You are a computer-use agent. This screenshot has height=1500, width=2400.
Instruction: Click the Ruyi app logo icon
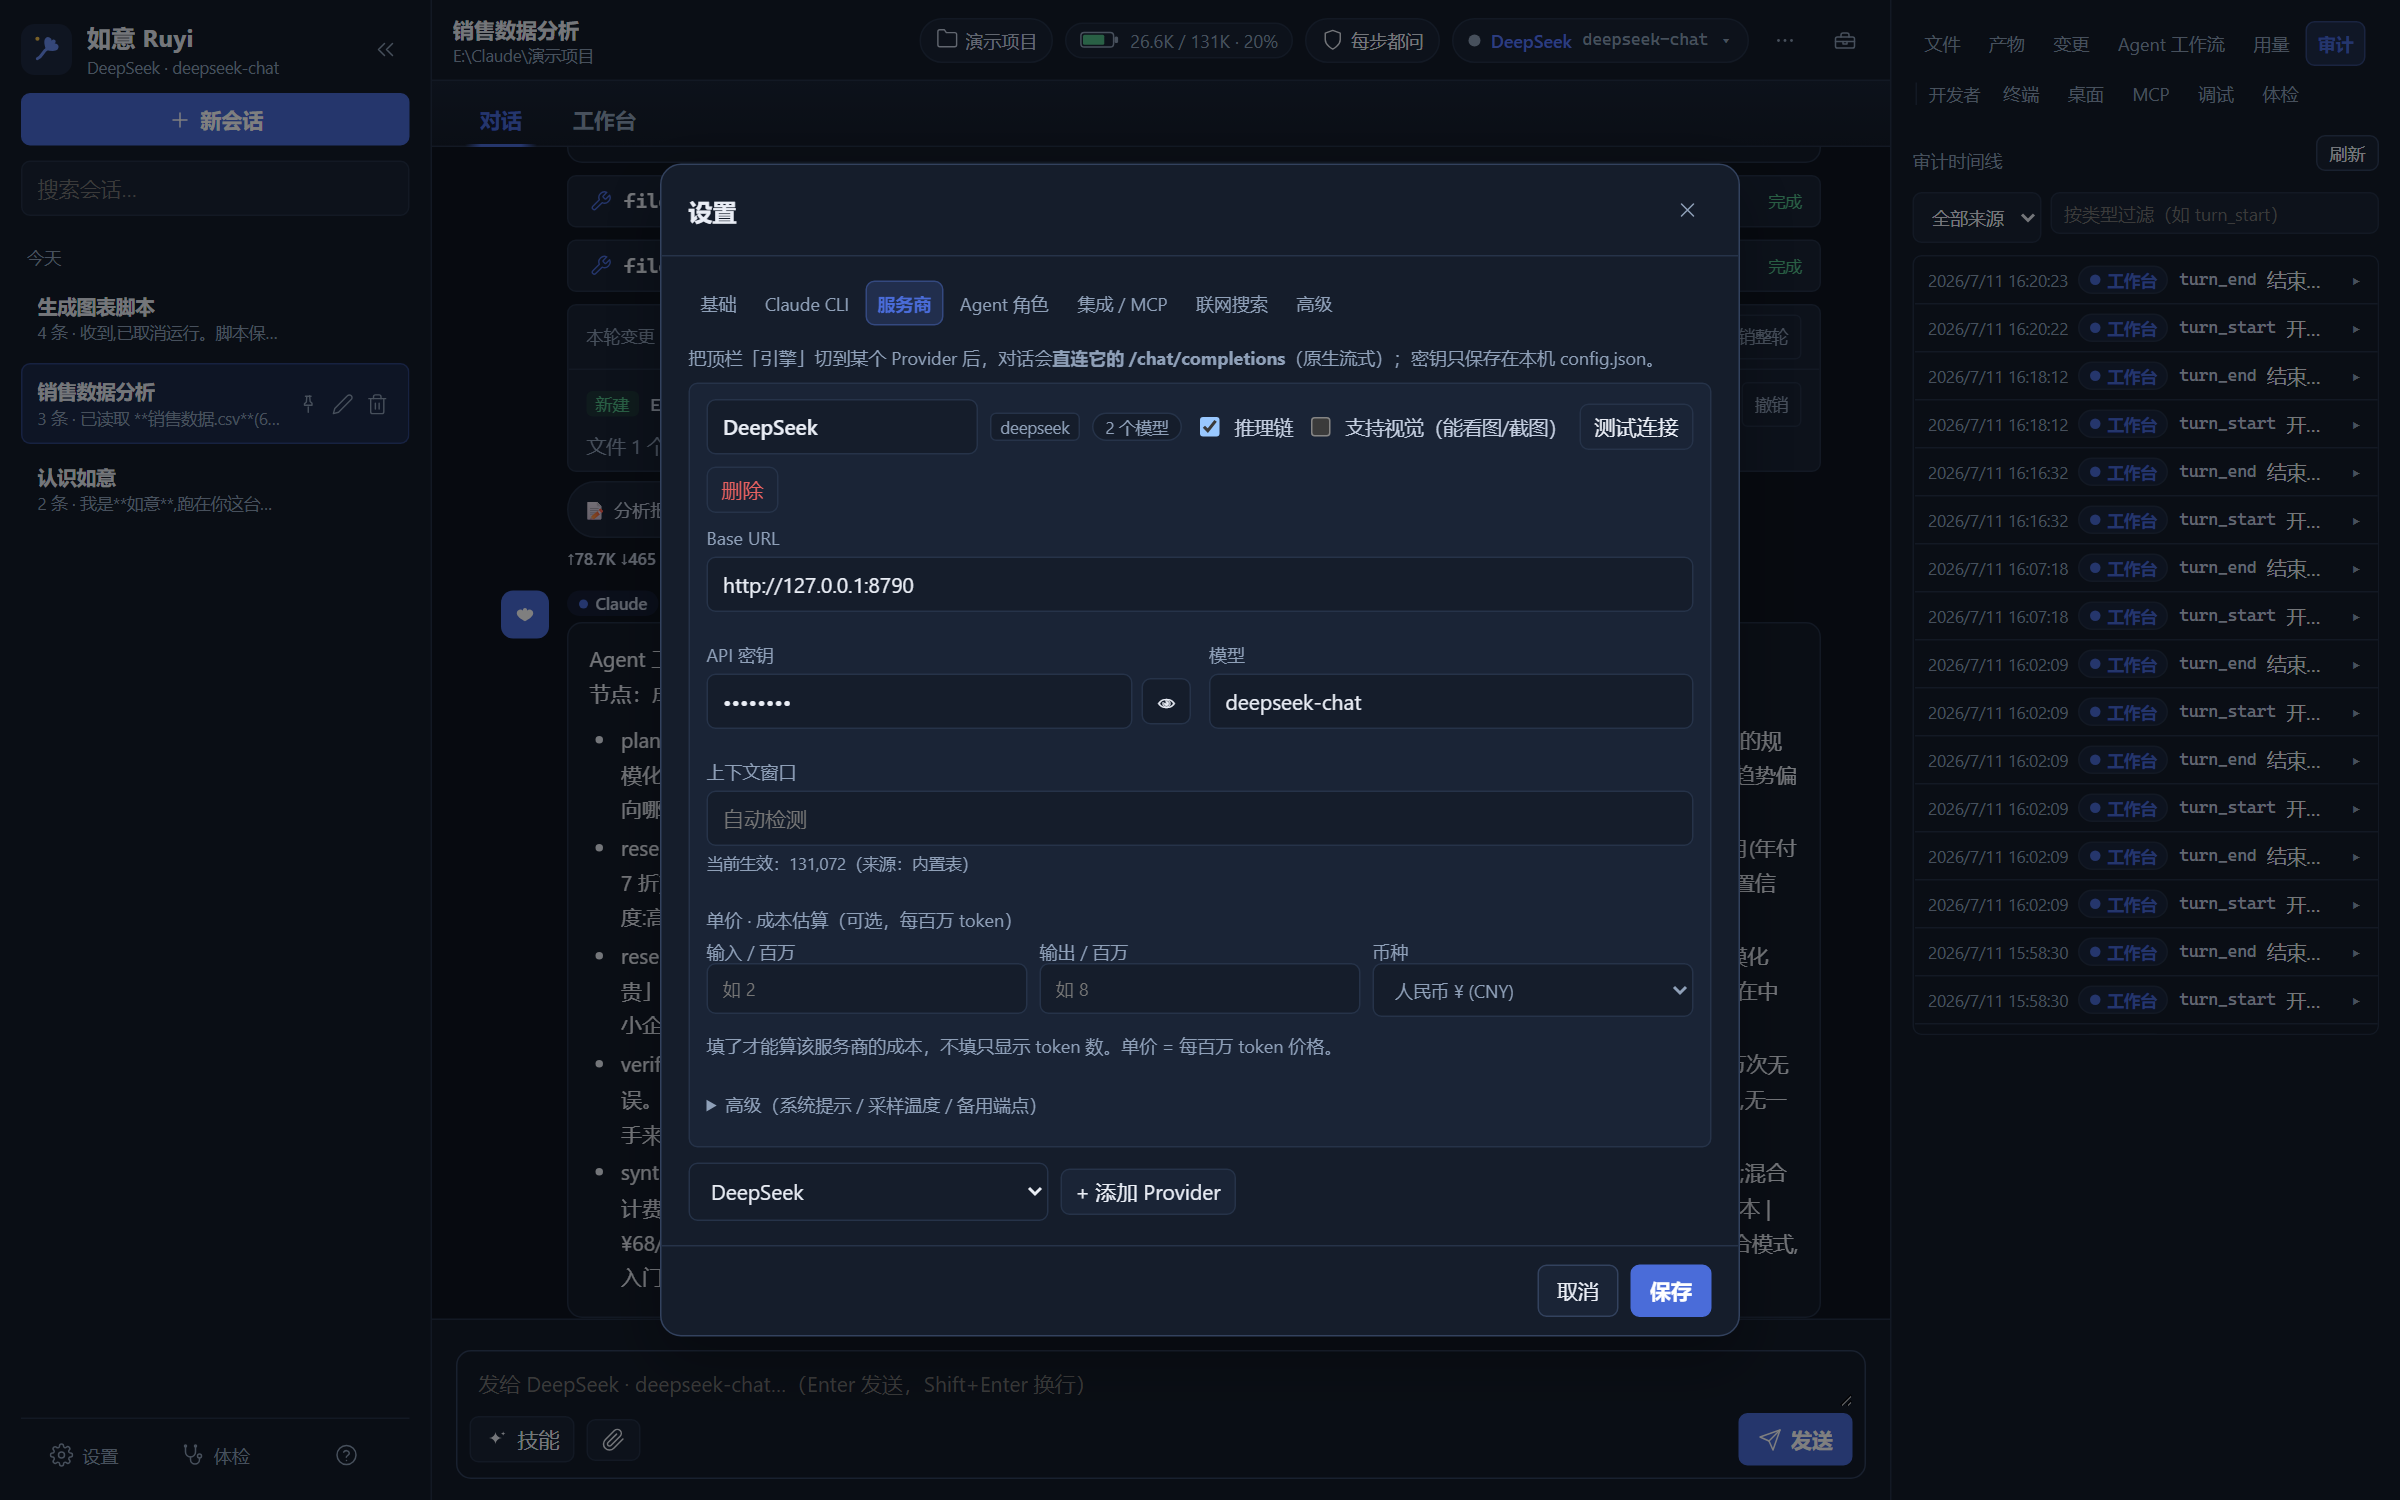coord(46,49)
